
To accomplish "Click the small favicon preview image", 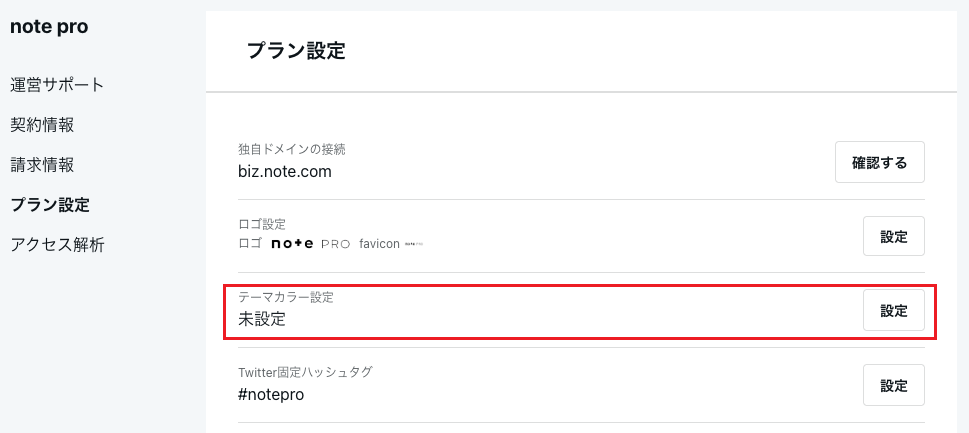I will 414,244.
